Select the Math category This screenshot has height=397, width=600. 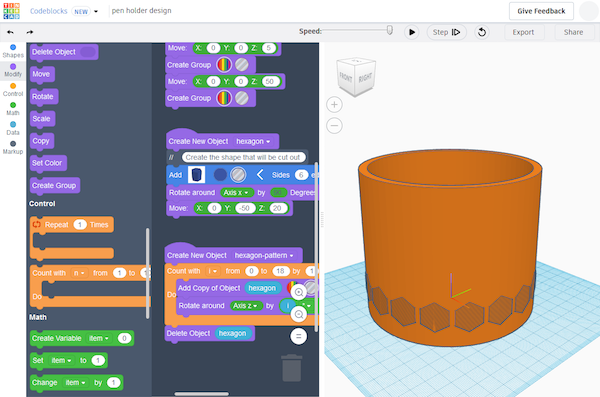(x=13, y=109)
